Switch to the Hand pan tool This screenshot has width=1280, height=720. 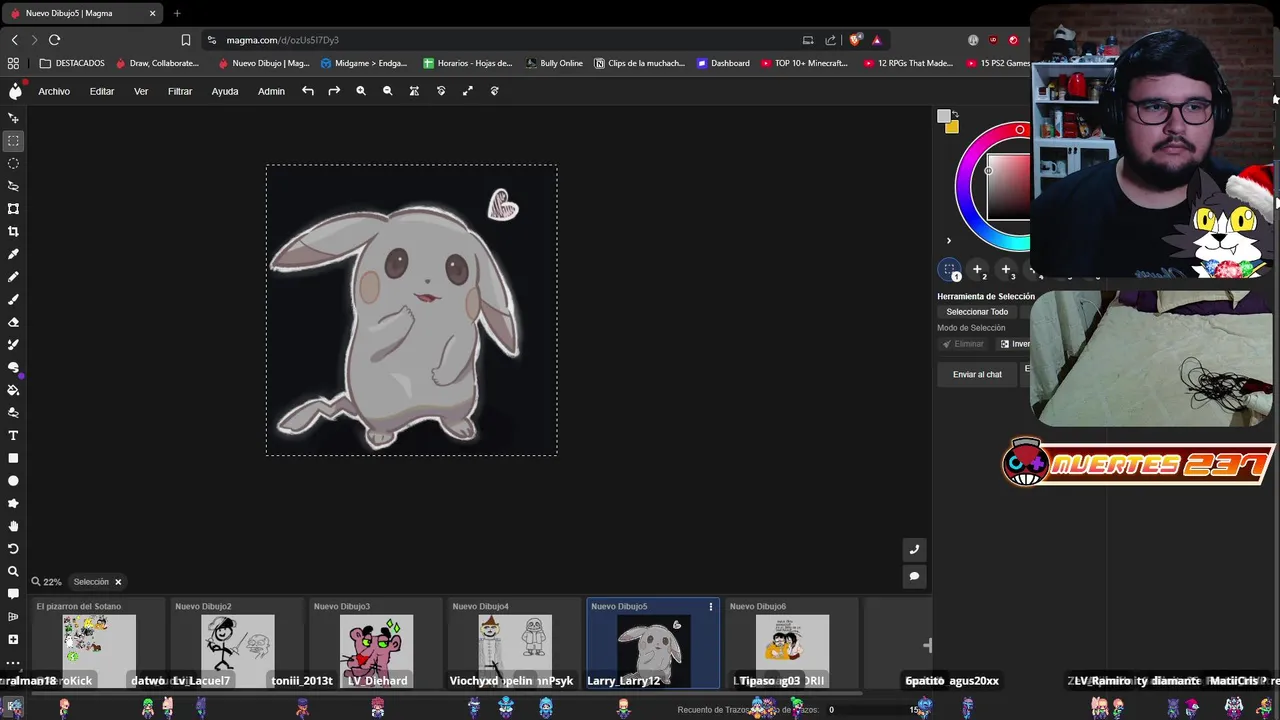[x=13, y=526]
